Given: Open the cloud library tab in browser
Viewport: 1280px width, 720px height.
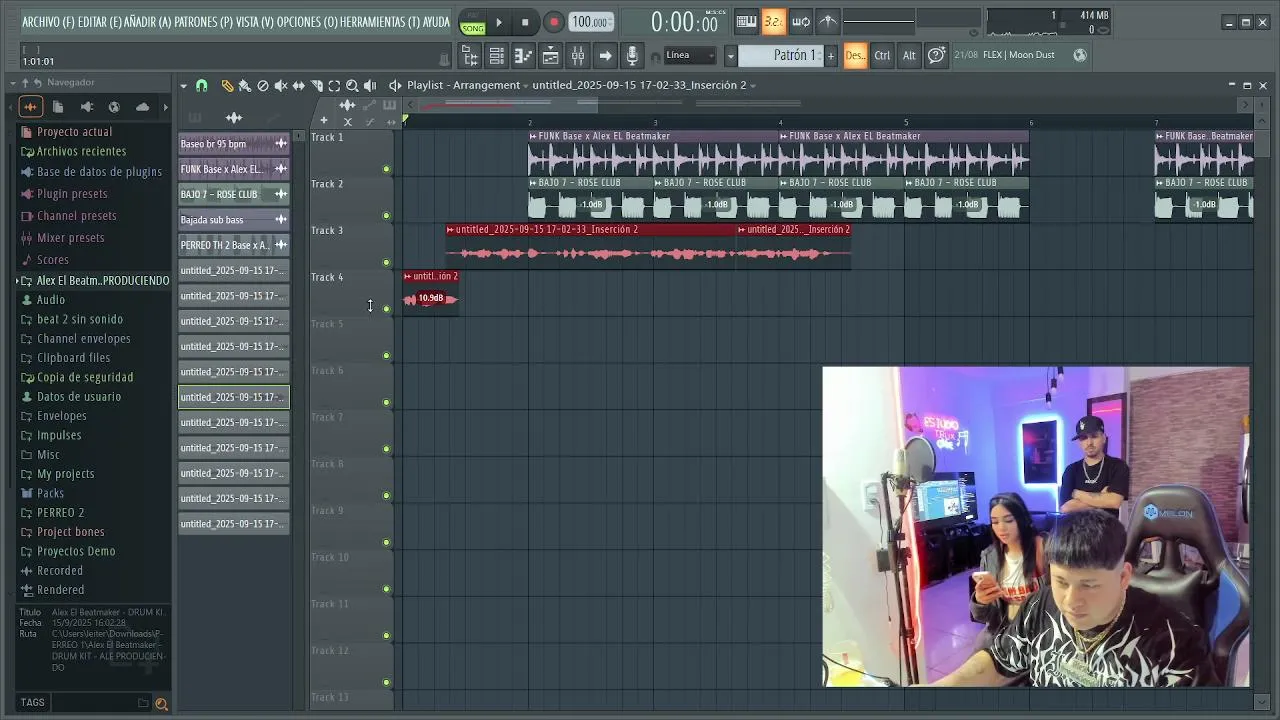Looking at the screenshot, I should click(142, 107).
